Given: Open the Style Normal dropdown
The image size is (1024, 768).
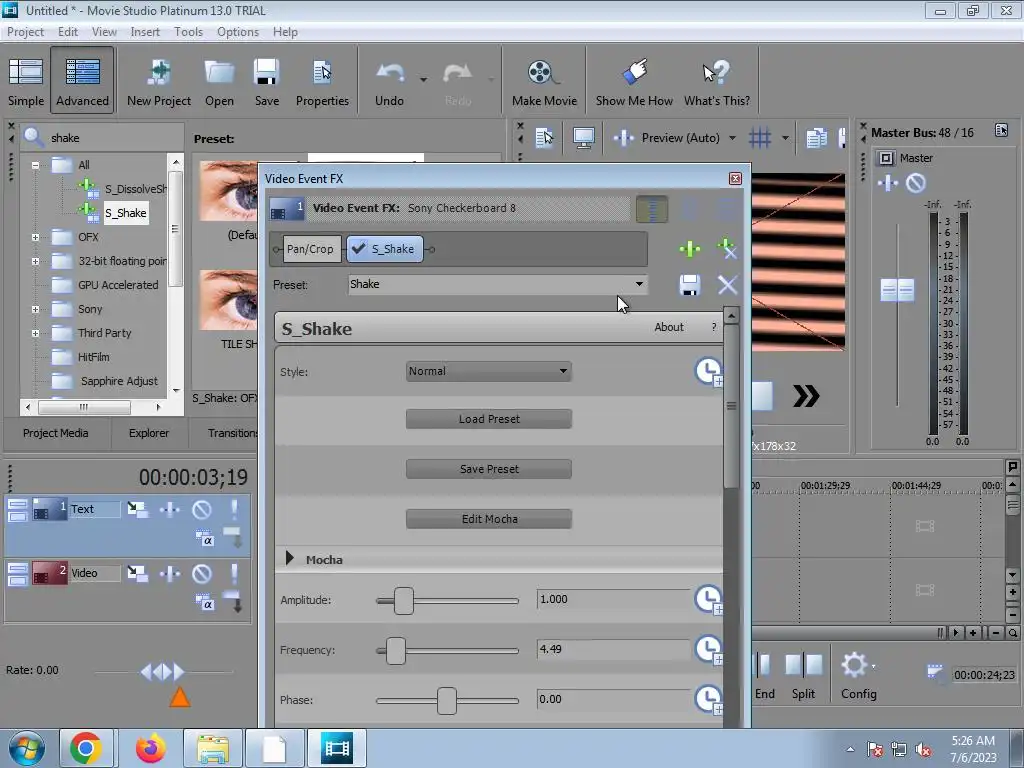Looking at the screenshot, I should (488, 371).
